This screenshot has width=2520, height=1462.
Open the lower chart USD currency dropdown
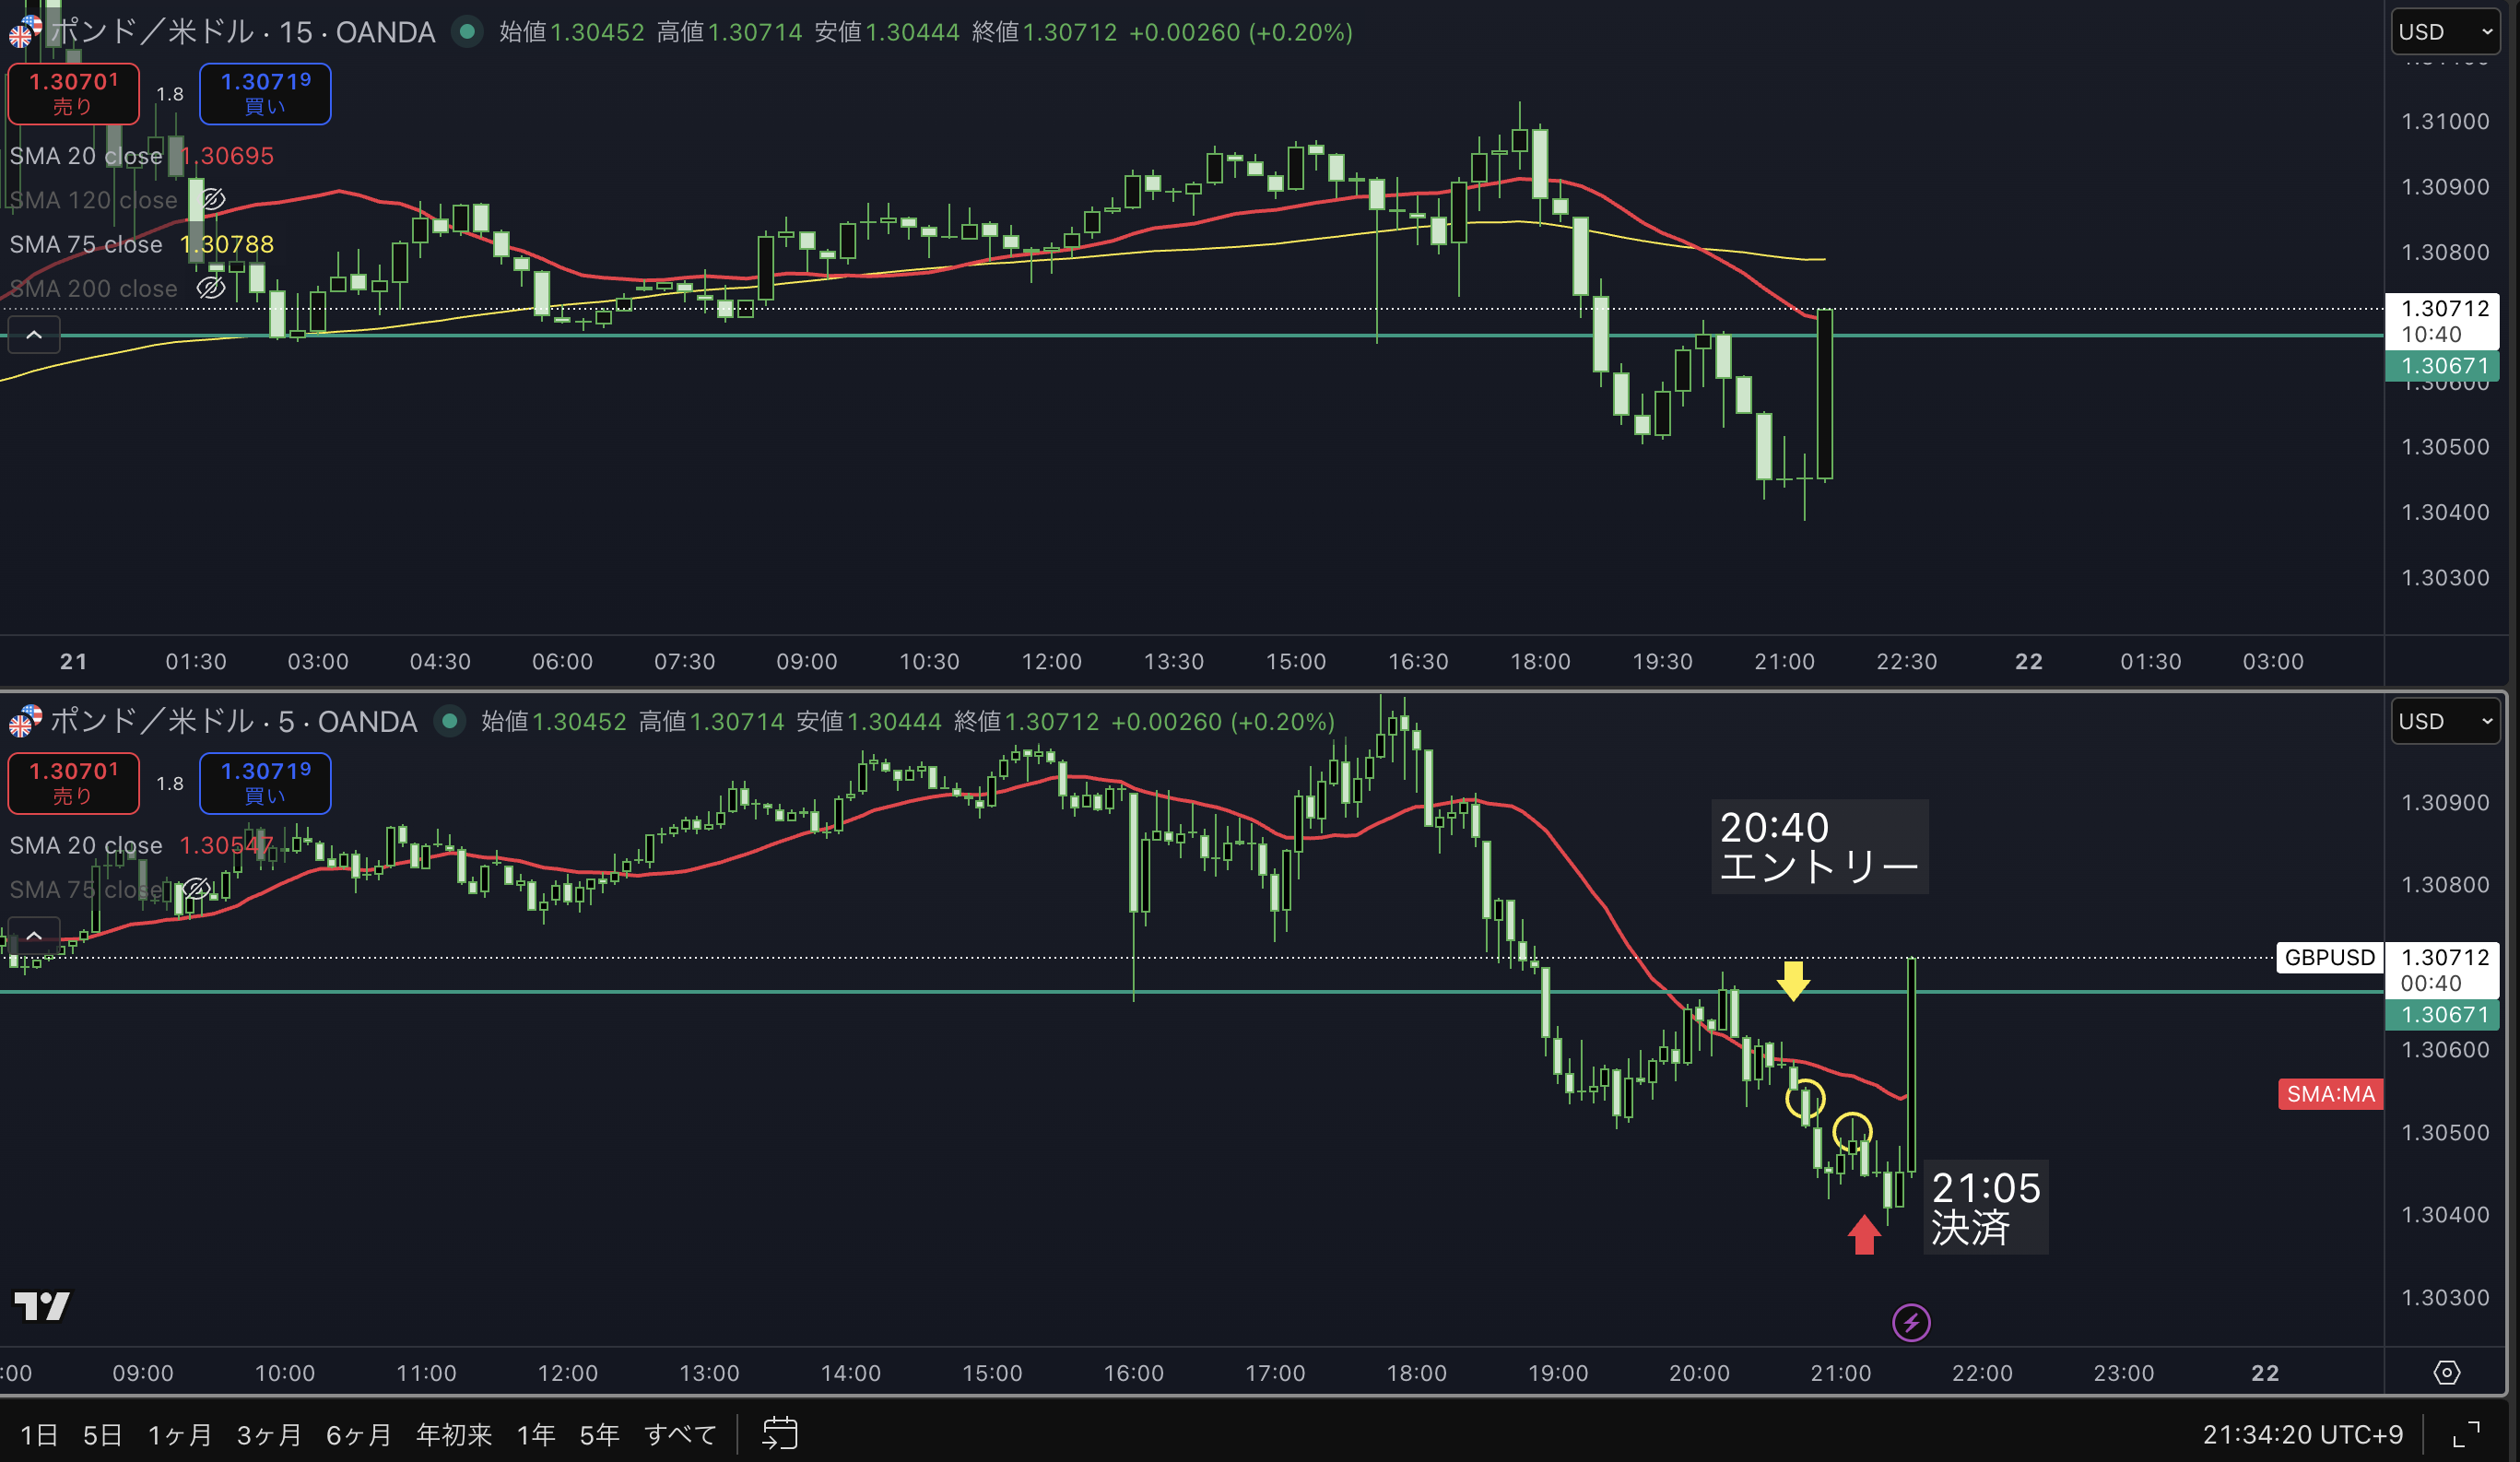tap(2444, 721)
